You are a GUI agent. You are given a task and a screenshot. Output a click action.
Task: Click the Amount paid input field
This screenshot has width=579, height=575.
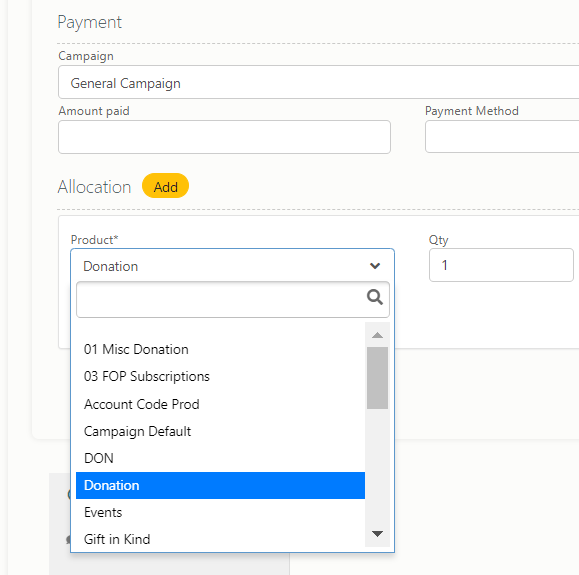[224, 137]
